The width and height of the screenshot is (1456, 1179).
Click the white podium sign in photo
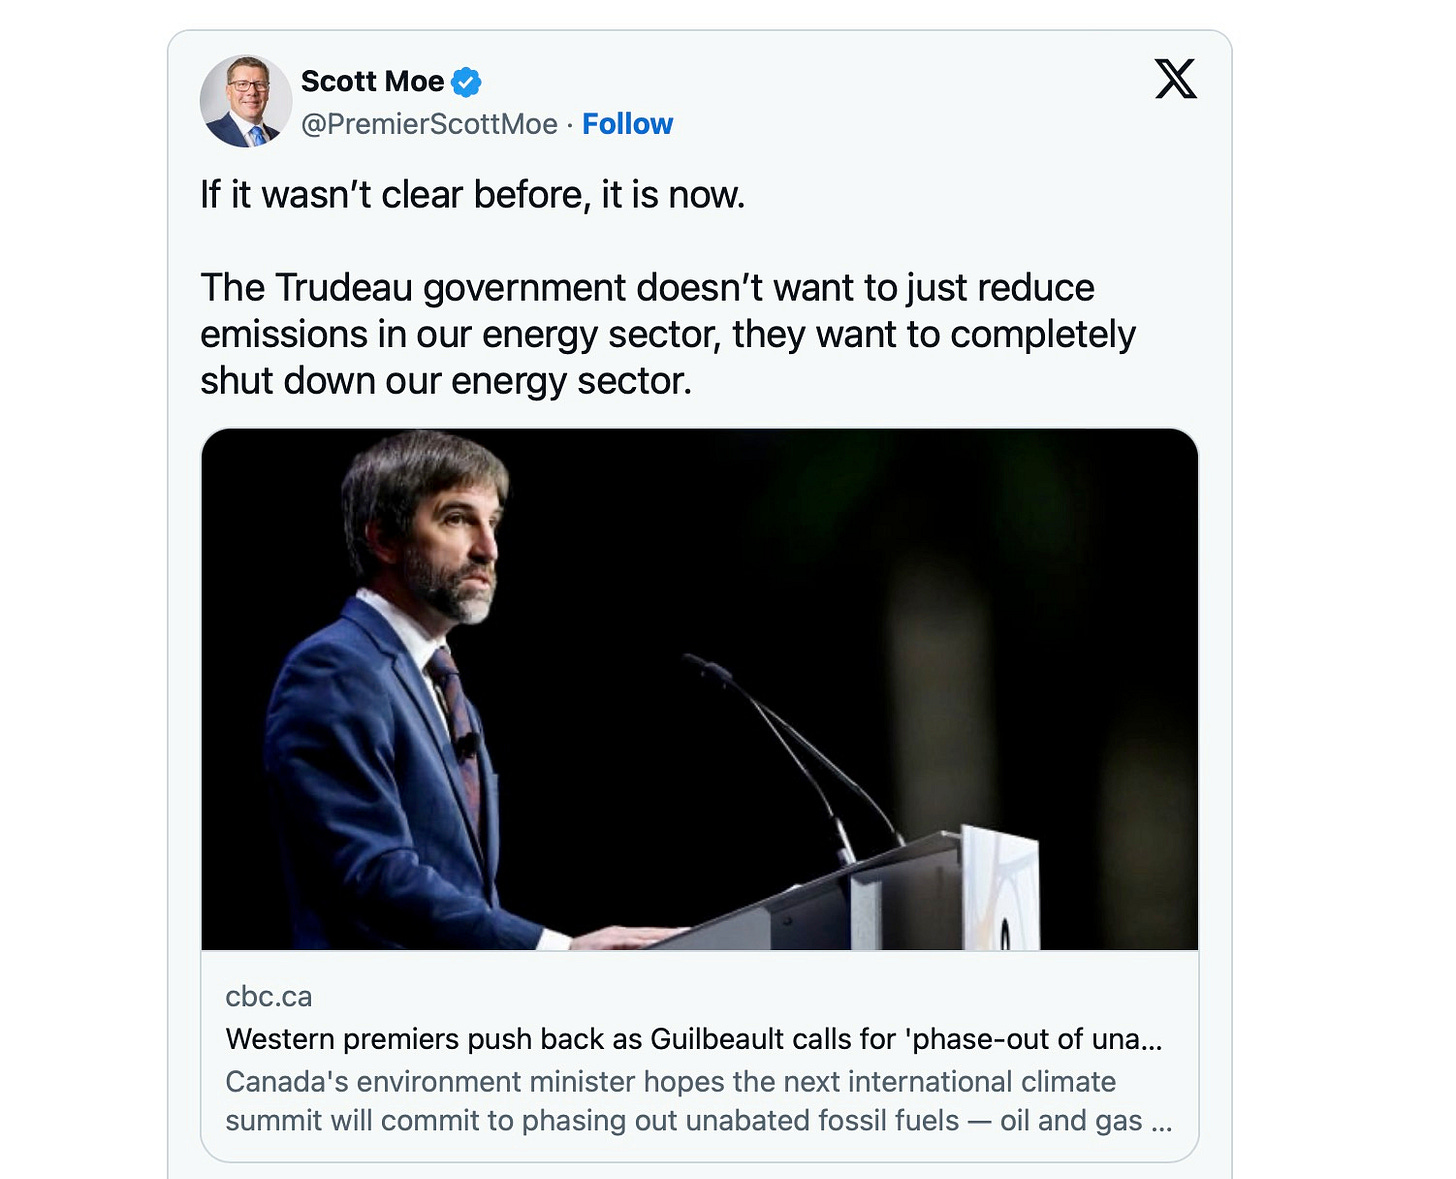[x=1000, y=888]
